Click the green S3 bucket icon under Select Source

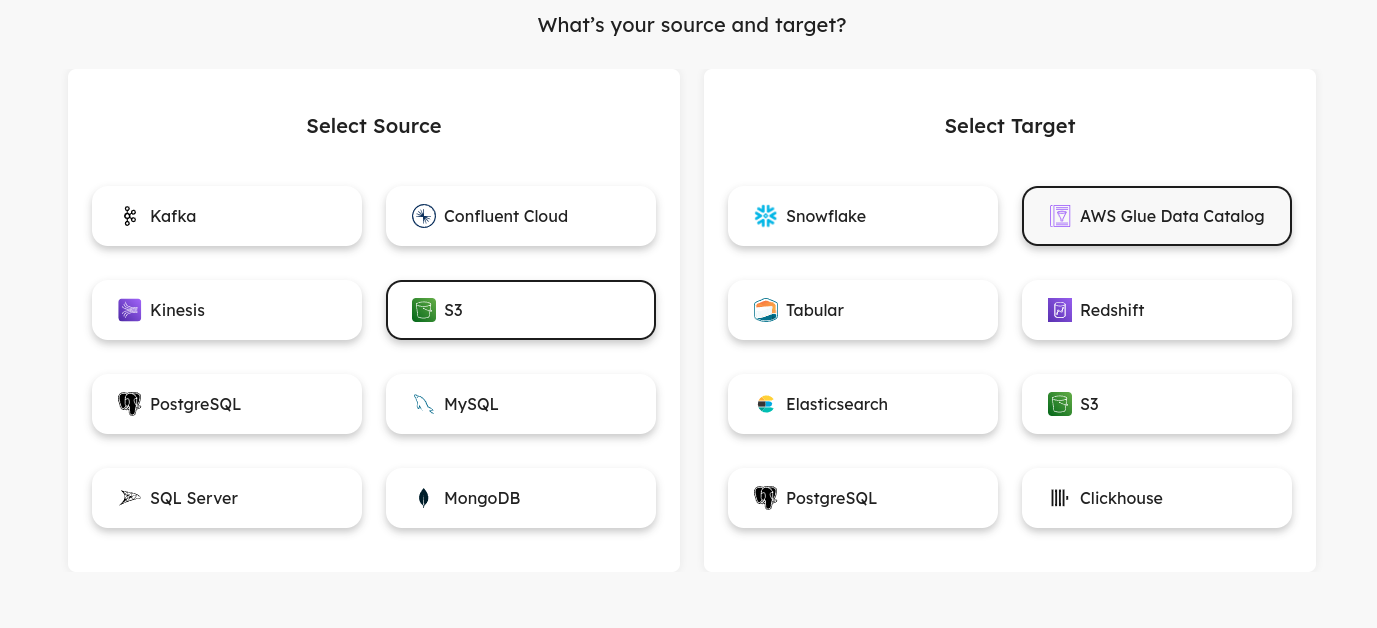423,310
